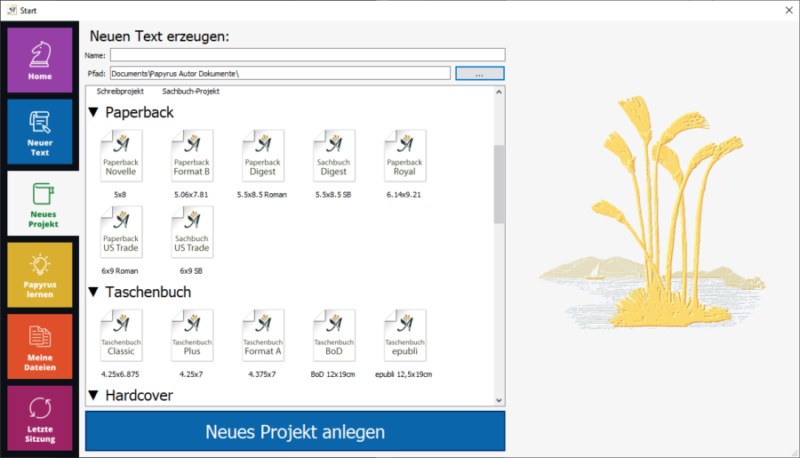Viewport: 800px width, 458px height.
Task: Focus the Name input field
Action: click(x=308, y=55)
